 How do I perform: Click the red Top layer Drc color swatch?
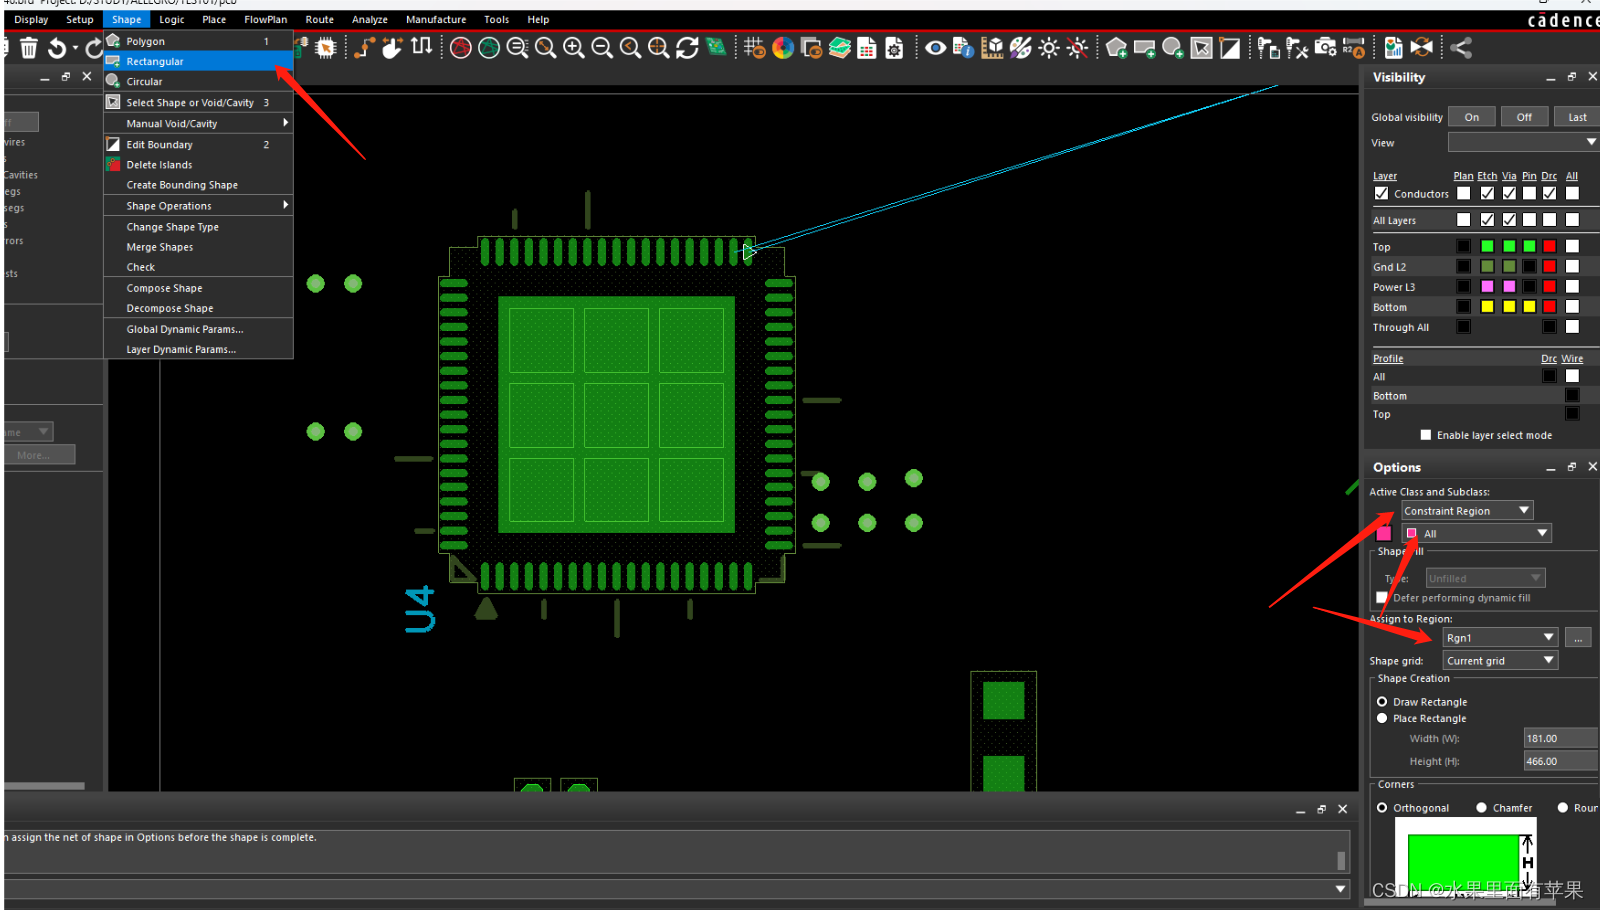(x=1549, y=247)
